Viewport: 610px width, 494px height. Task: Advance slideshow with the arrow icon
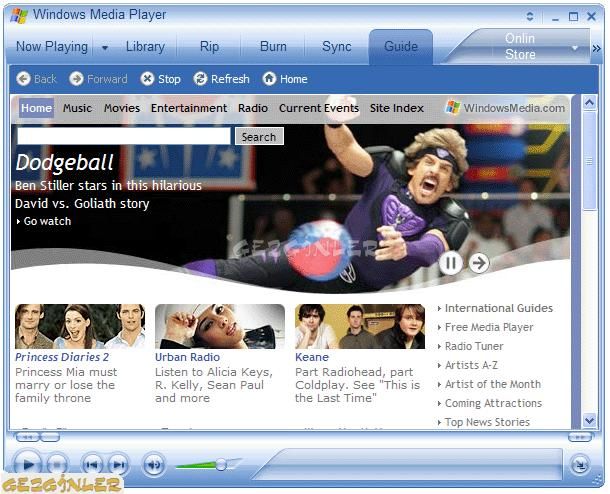[479, 263]
